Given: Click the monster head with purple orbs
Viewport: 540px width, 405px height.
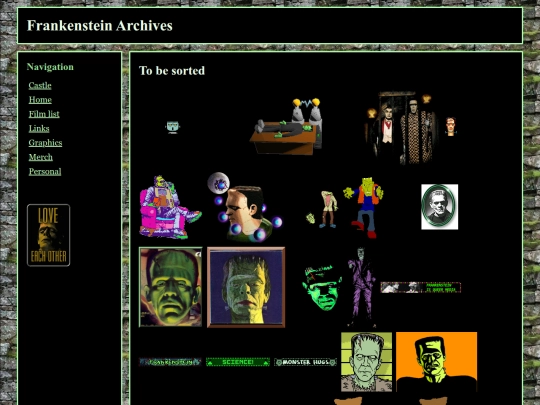Looking at the screenshot, I should (x=245, y=208).
